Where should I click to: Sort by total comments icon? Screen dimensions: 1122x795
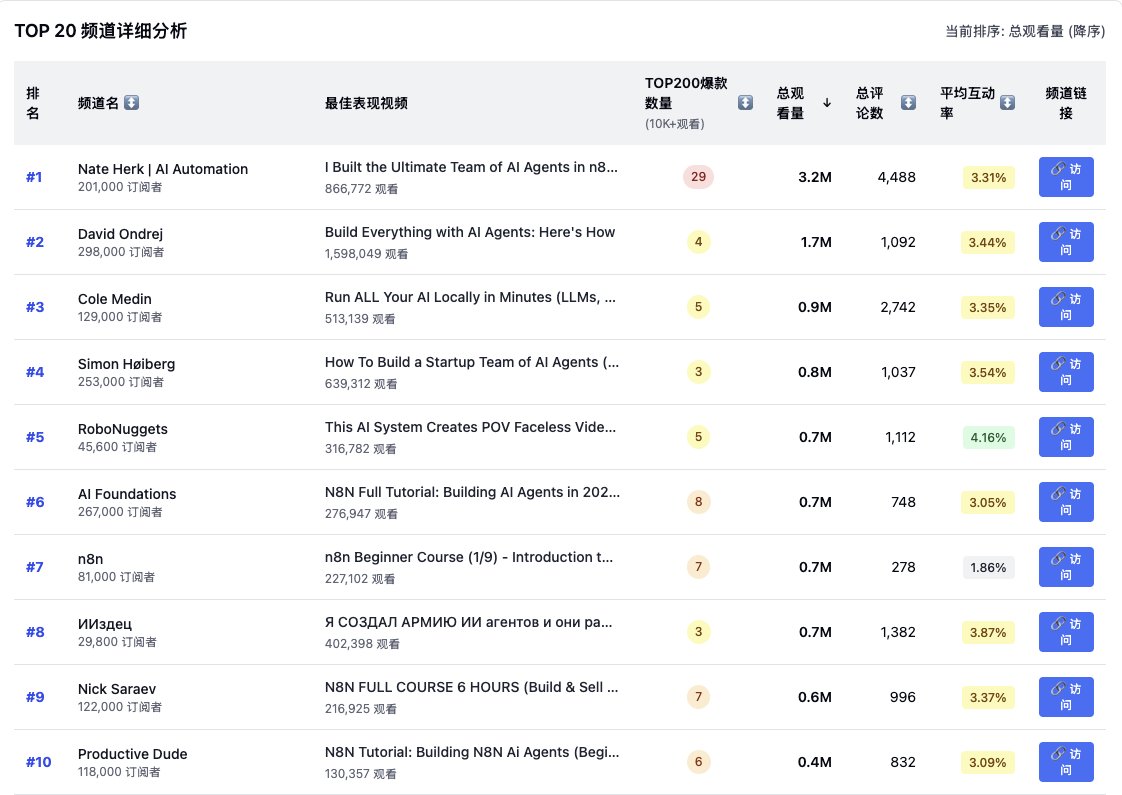(x=908, y=102)
